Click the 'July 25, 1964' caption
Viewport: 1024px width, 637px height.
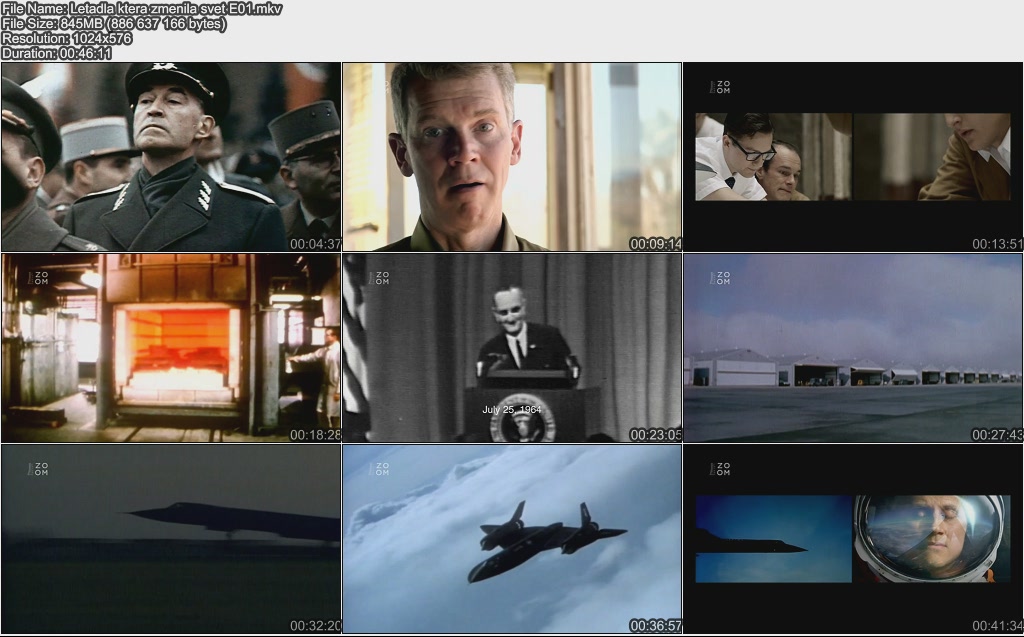(x=511, y=410)
